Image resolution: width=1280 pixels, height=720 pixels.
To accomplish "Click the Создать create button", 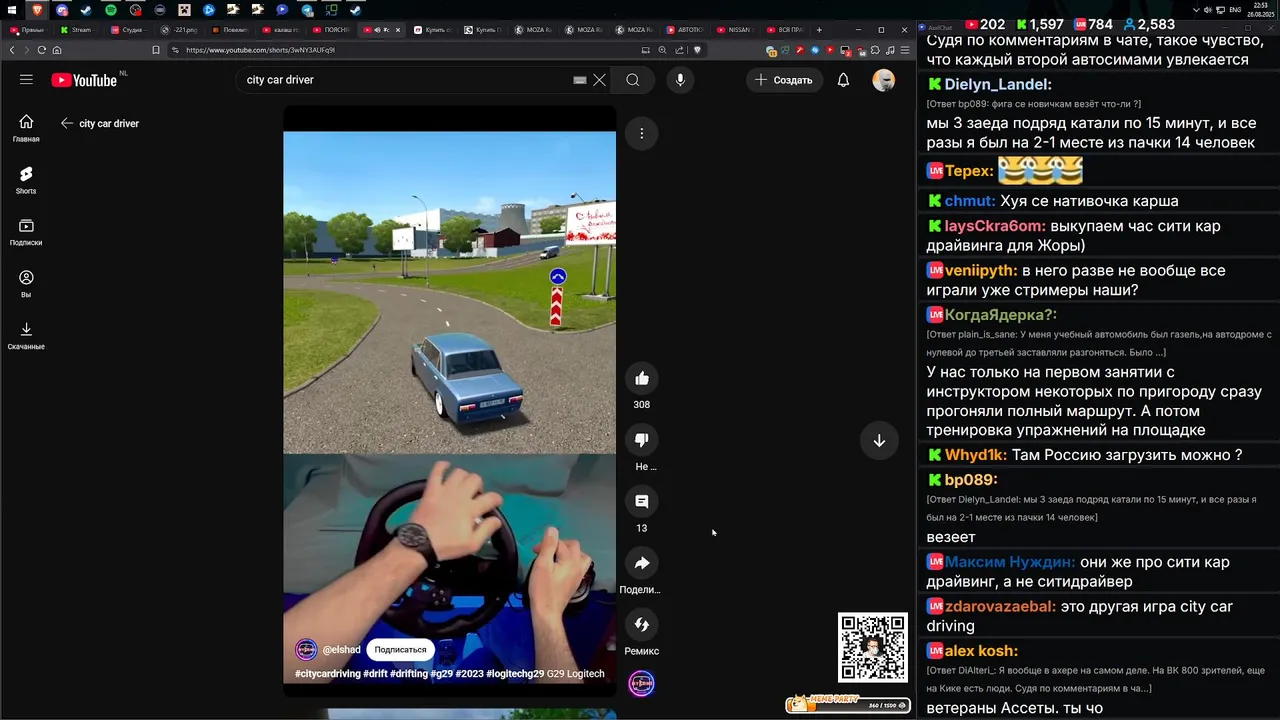I will [x=783, y=80].
